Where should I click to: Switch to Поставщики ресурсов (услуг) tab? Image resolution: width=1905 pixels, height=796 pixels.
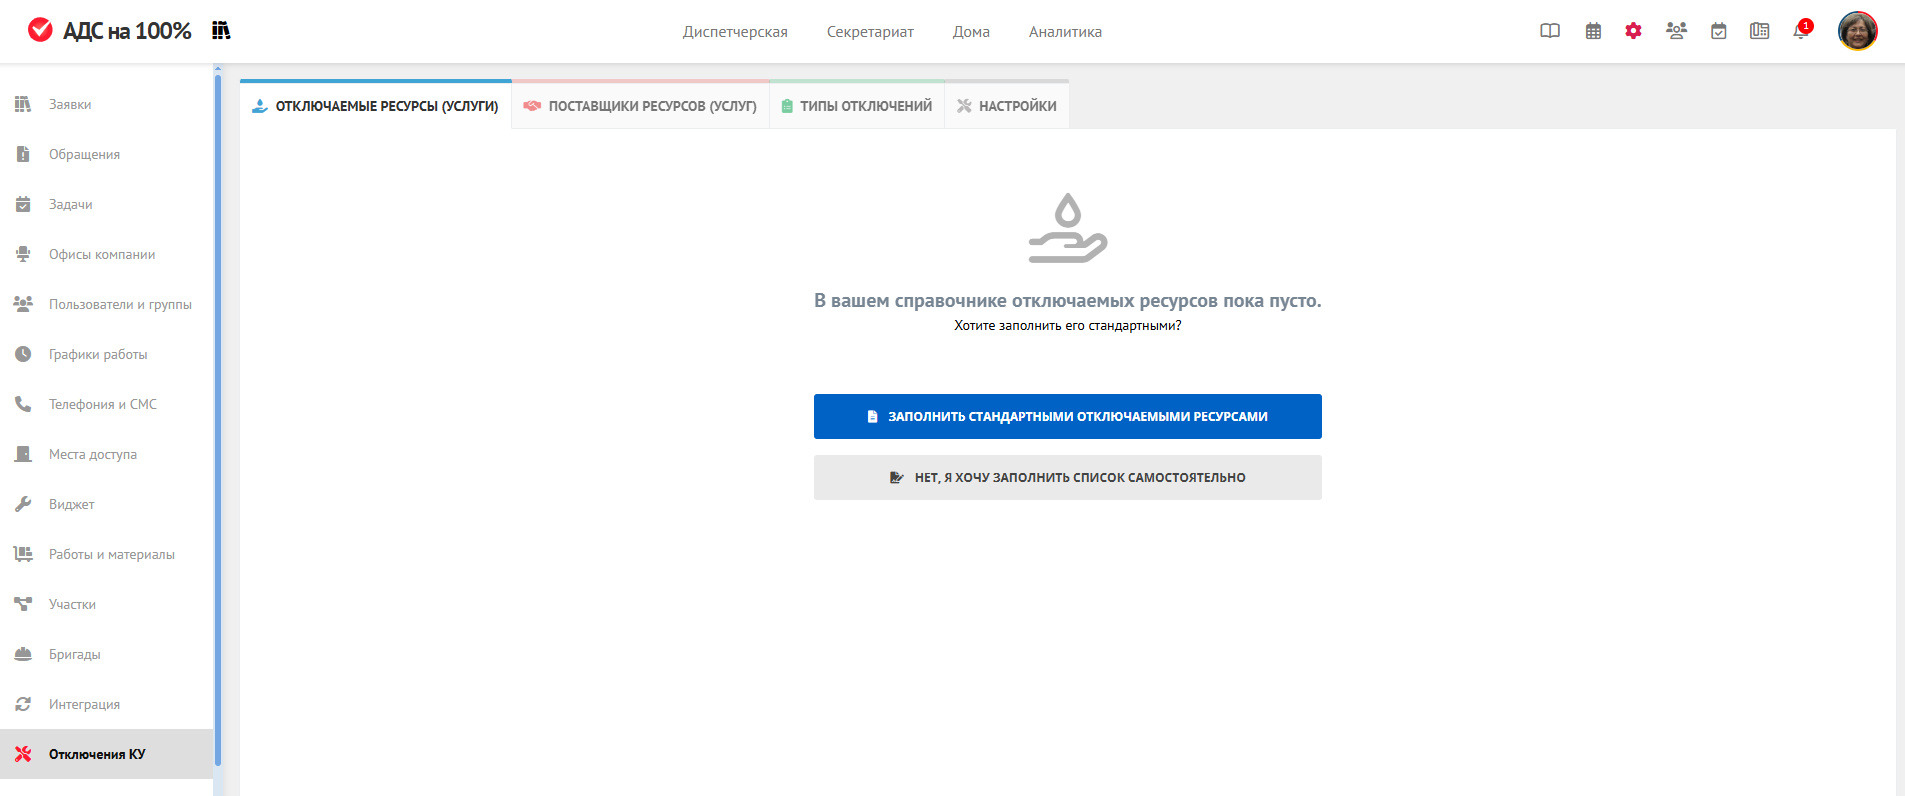tap(641, 106)
